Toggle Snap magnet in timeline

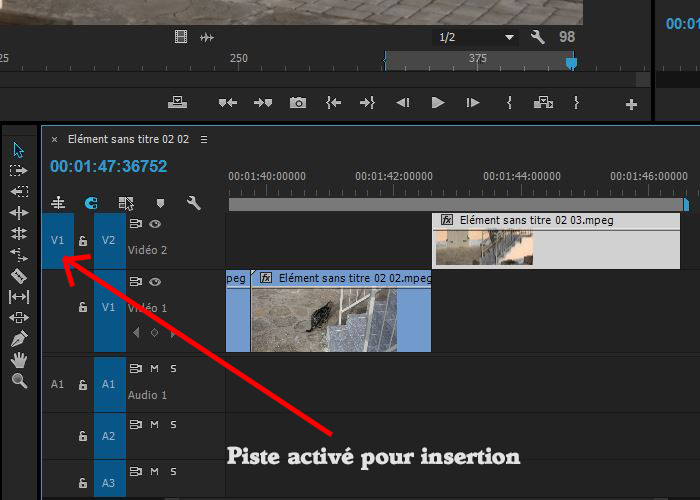tap(91, 203)
